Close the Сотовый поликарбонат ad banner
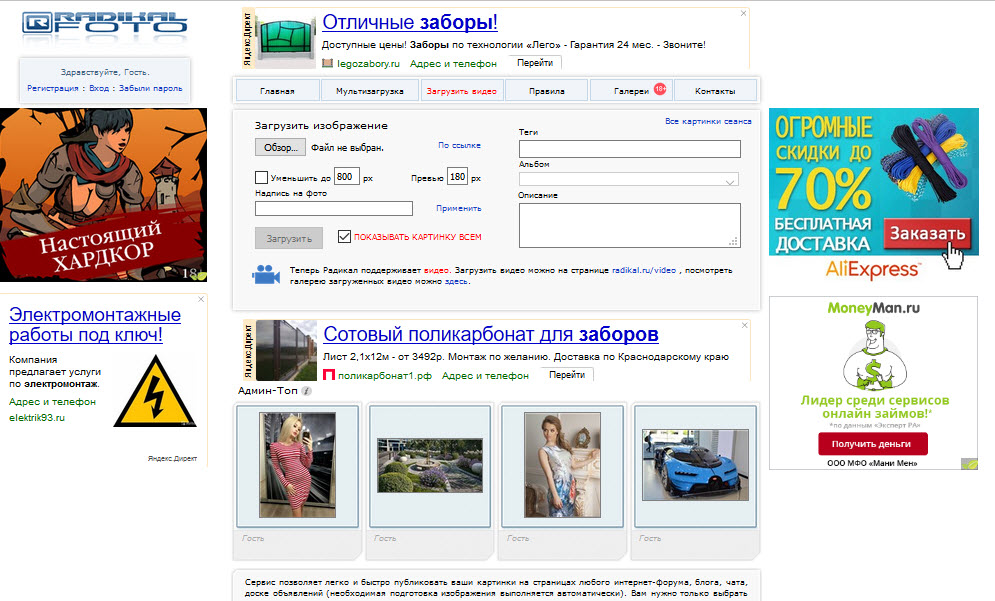This screenshot has height=601, width=995. click(x=743, y=325)
